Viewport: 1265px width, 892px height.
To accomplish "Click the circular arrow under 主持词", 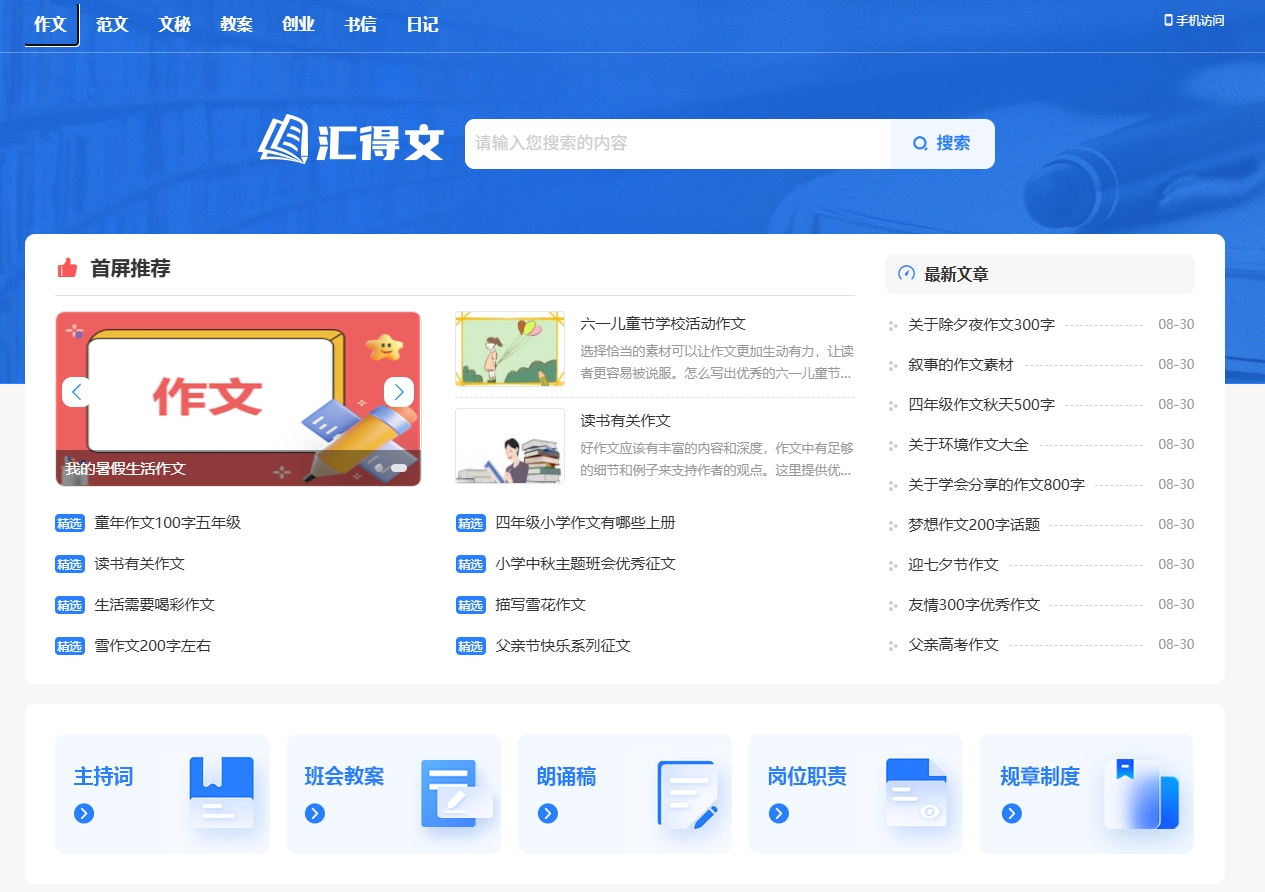I will click(x=84, y=813).
